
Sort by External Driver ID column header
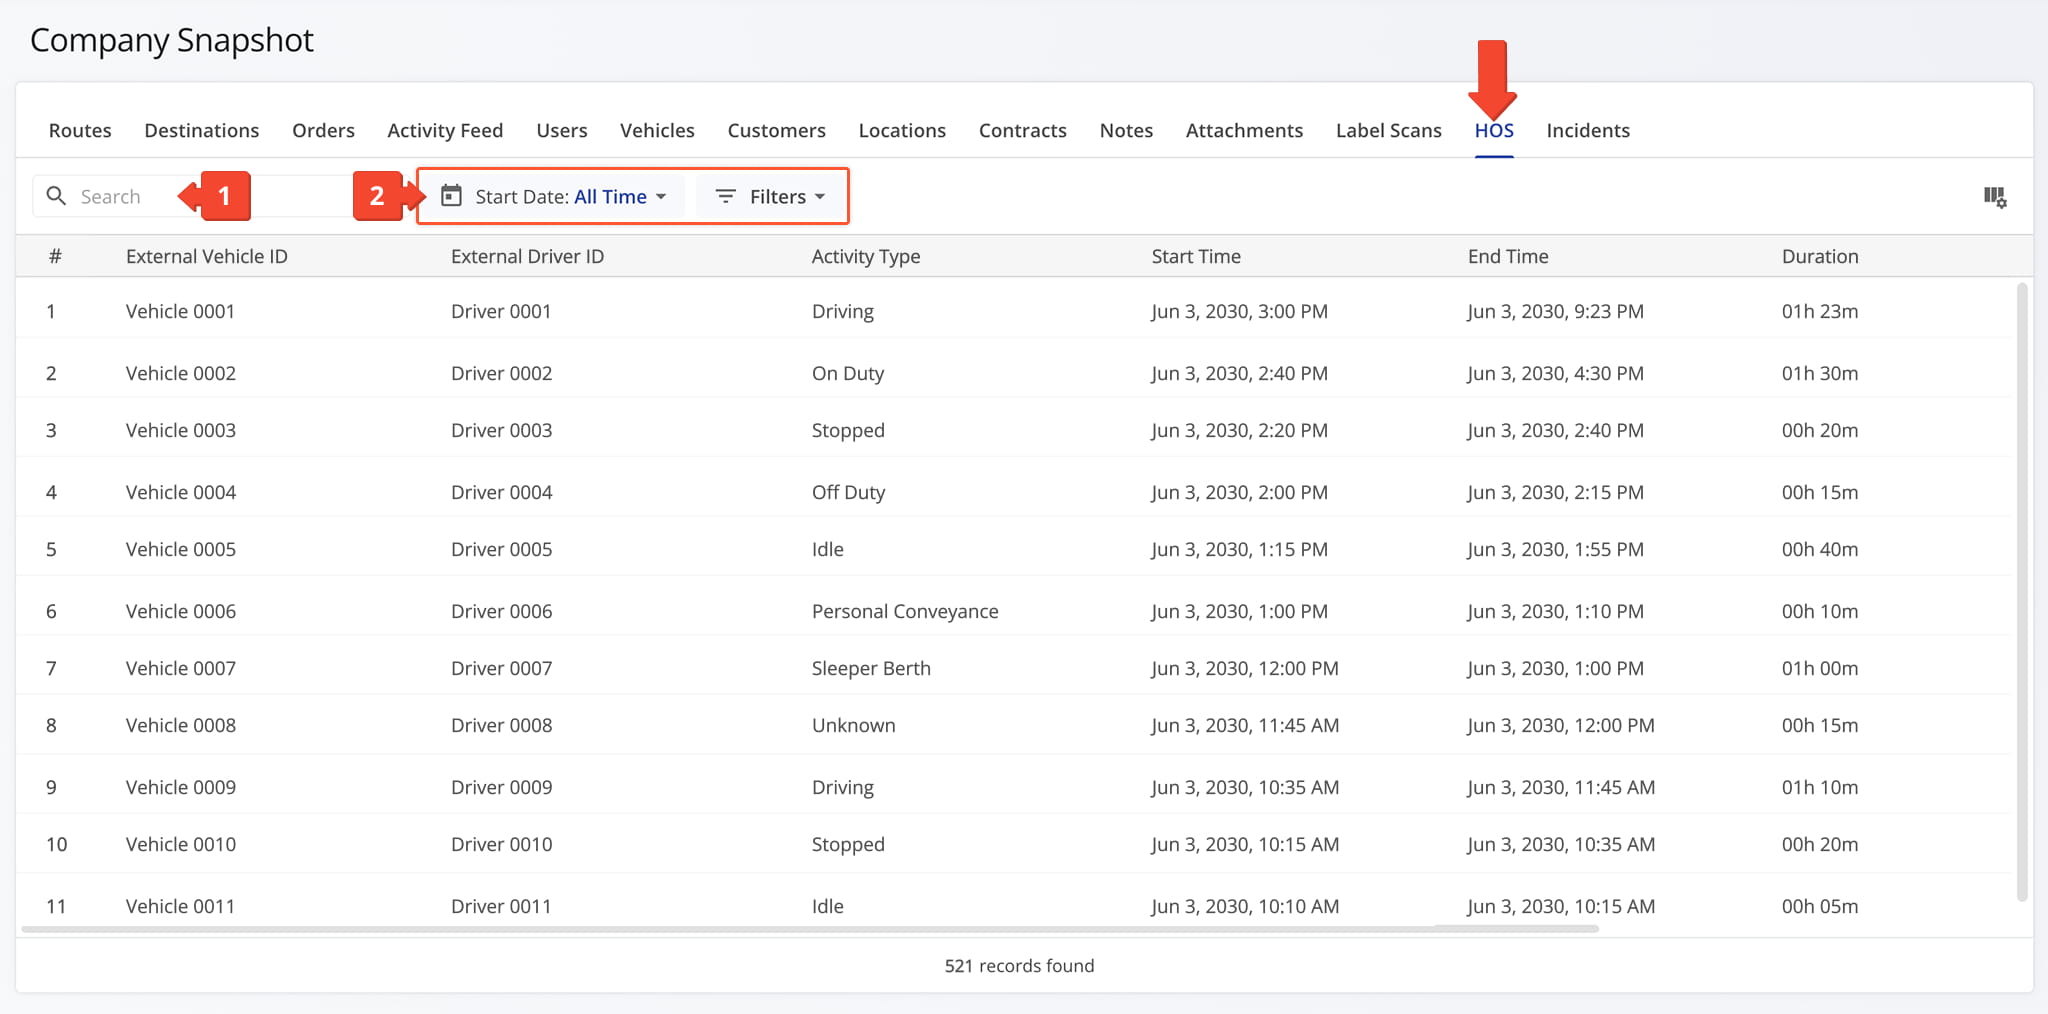[x=527, y=256]
